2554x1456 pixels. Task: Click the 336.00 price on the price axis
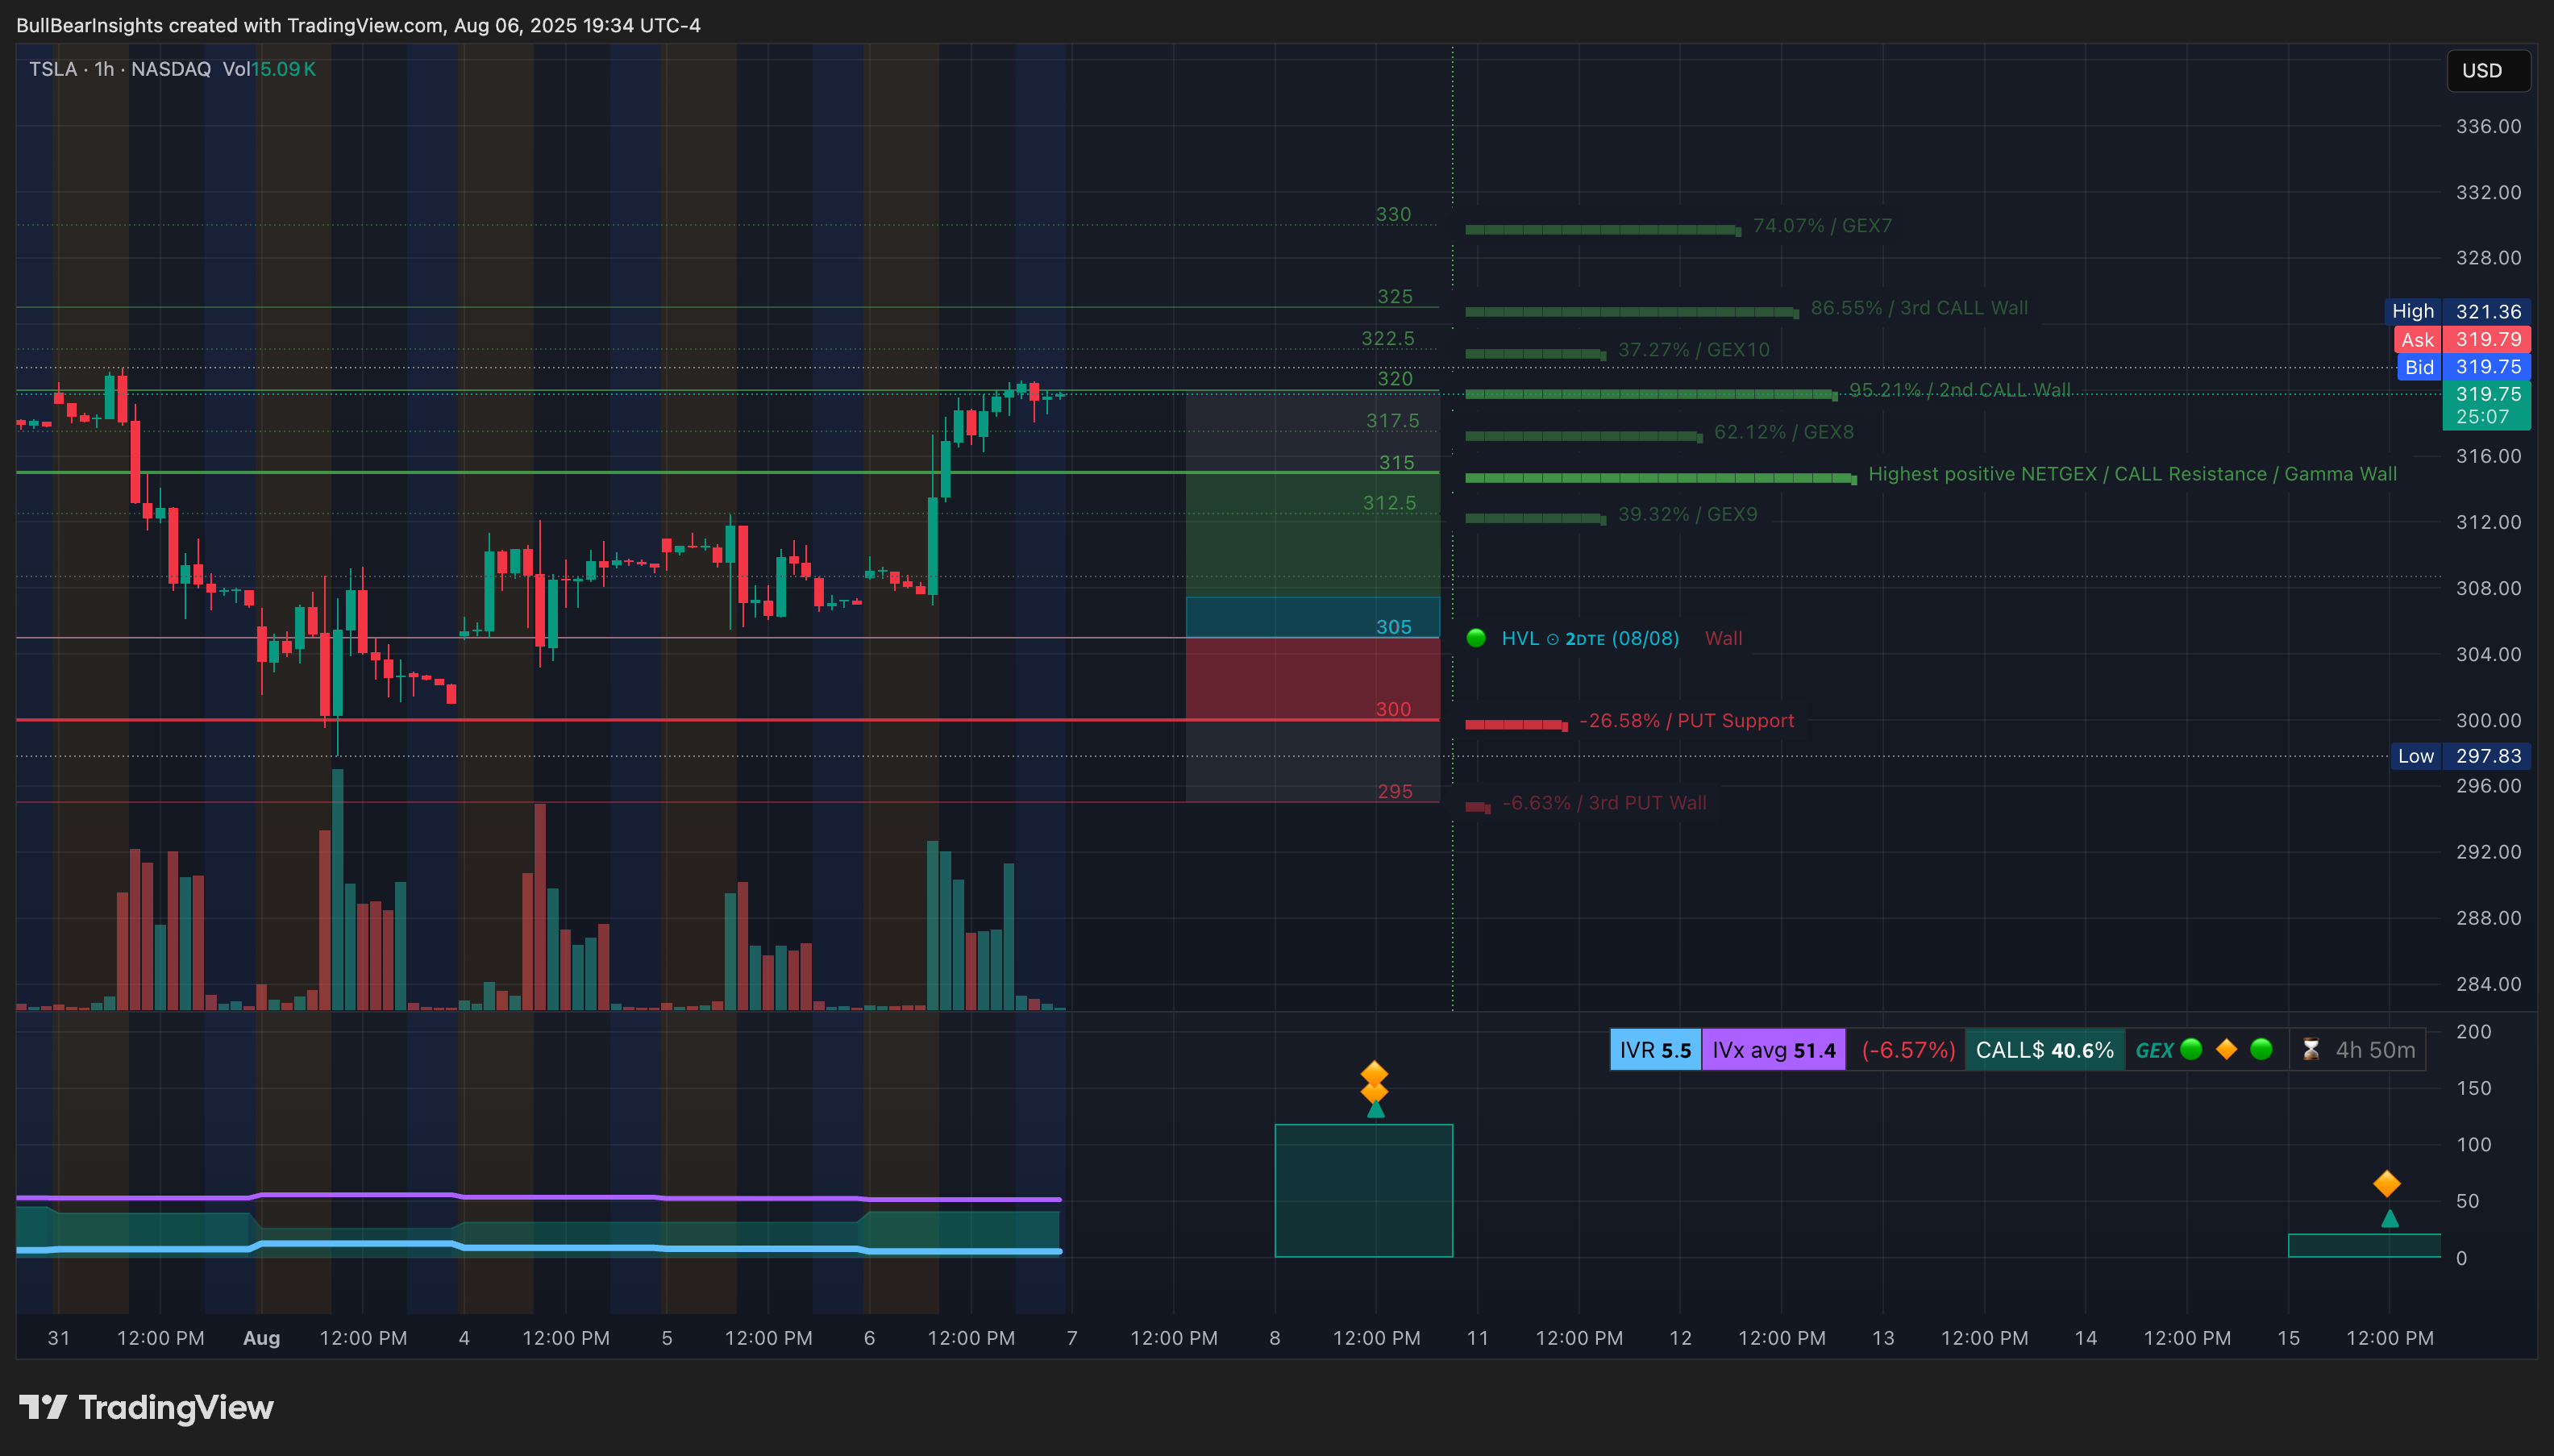(2488, 126)
